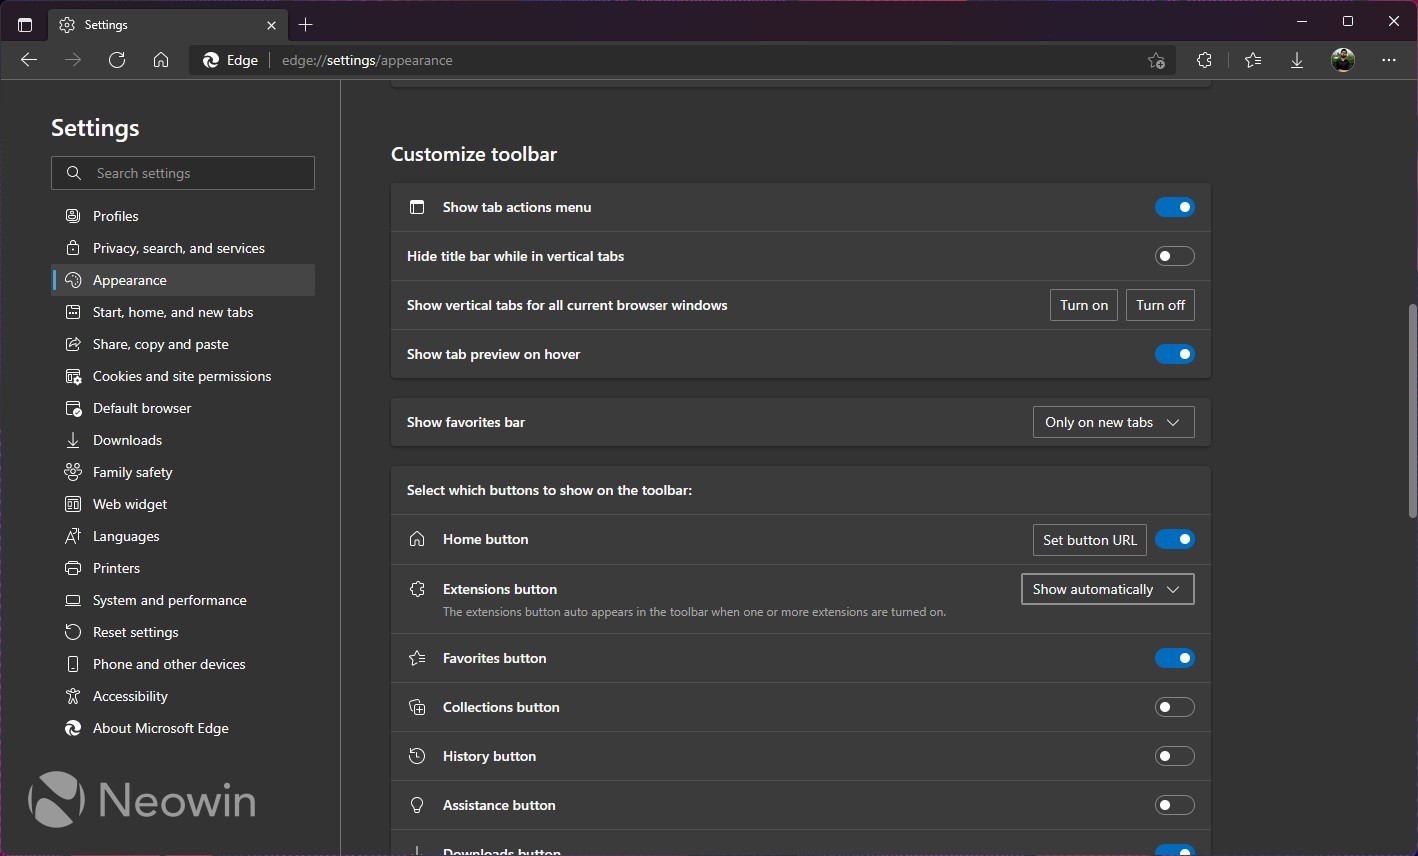Viewport: 1418px width, 856px height.
Task: Open the Favorites icon in the toolbar
Action: (x=1252, y=60)
